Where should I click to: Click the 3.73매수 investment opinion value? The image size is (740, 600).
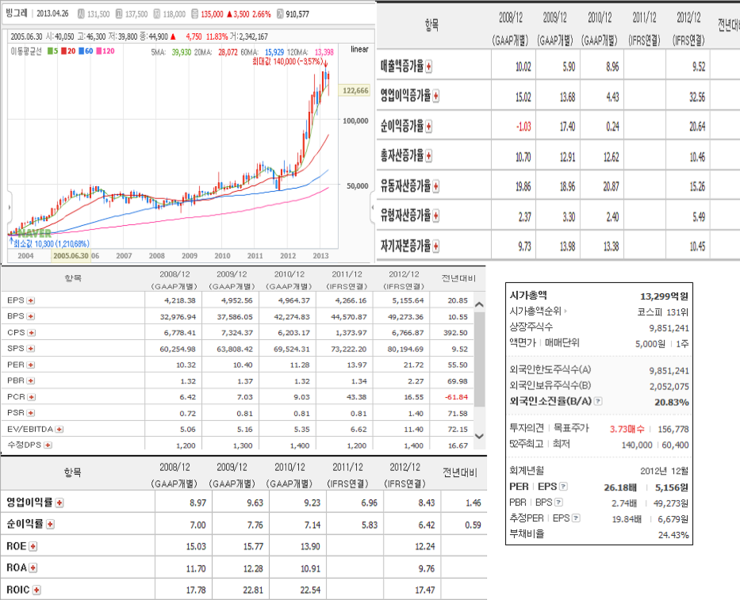[627, 429]
